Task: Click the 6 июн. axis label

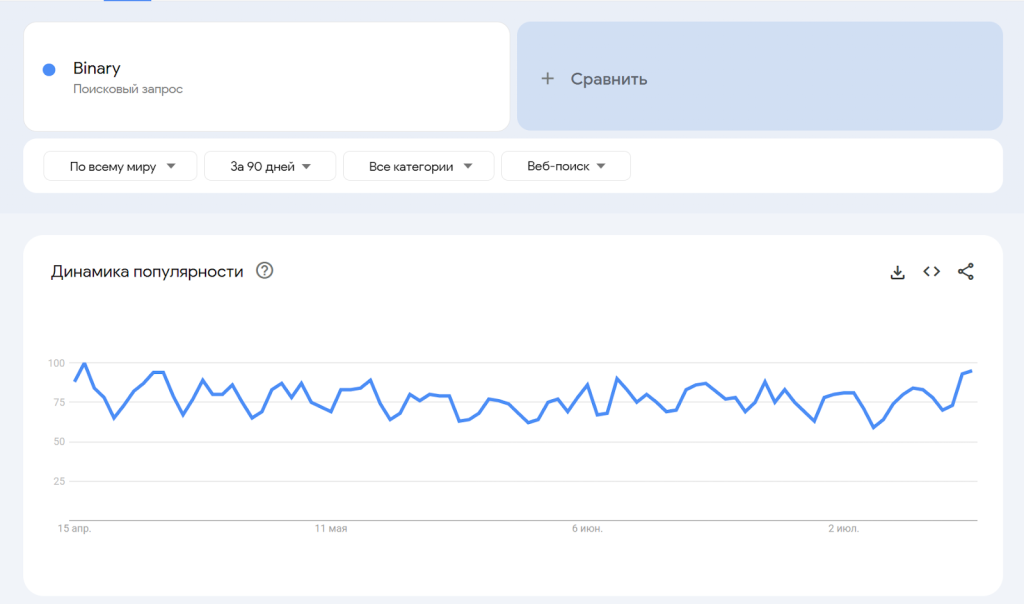Action: click(x=587, y=528)
